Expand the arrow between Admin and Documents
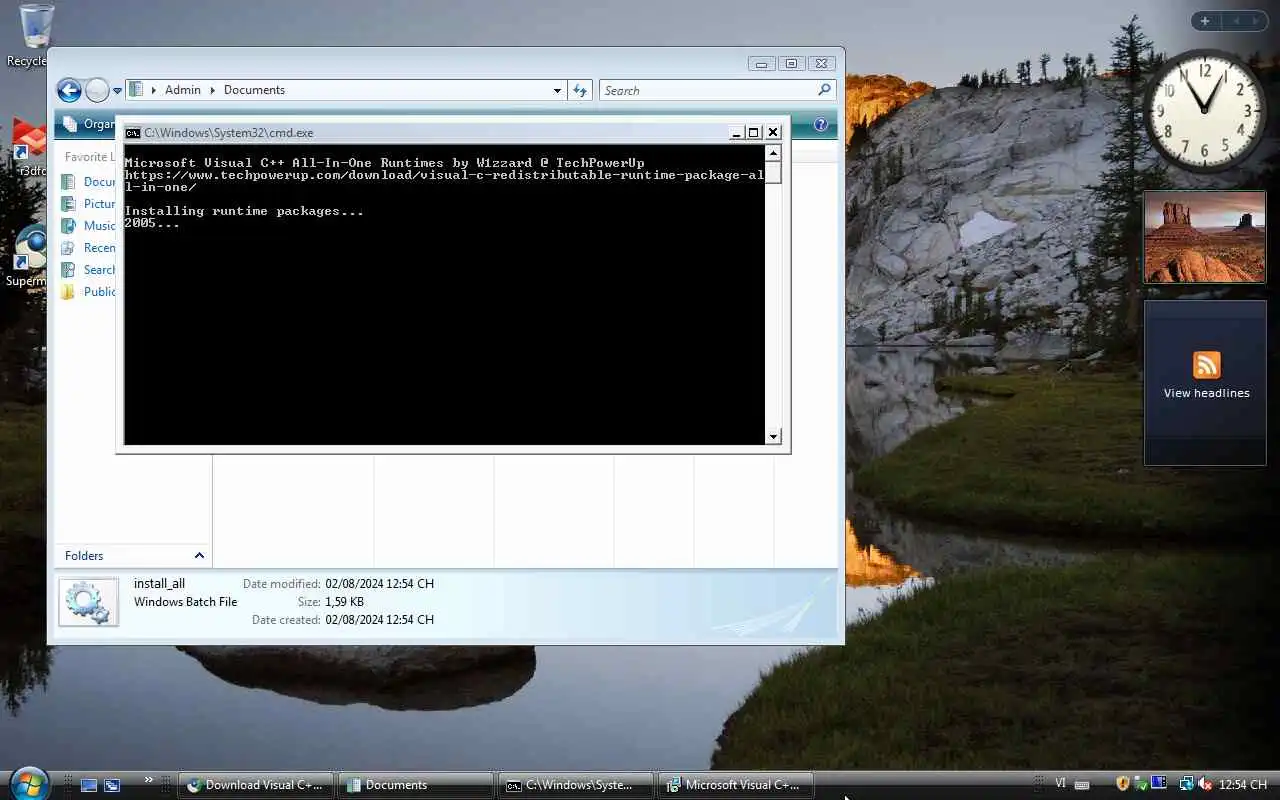 tap(212, 90)
